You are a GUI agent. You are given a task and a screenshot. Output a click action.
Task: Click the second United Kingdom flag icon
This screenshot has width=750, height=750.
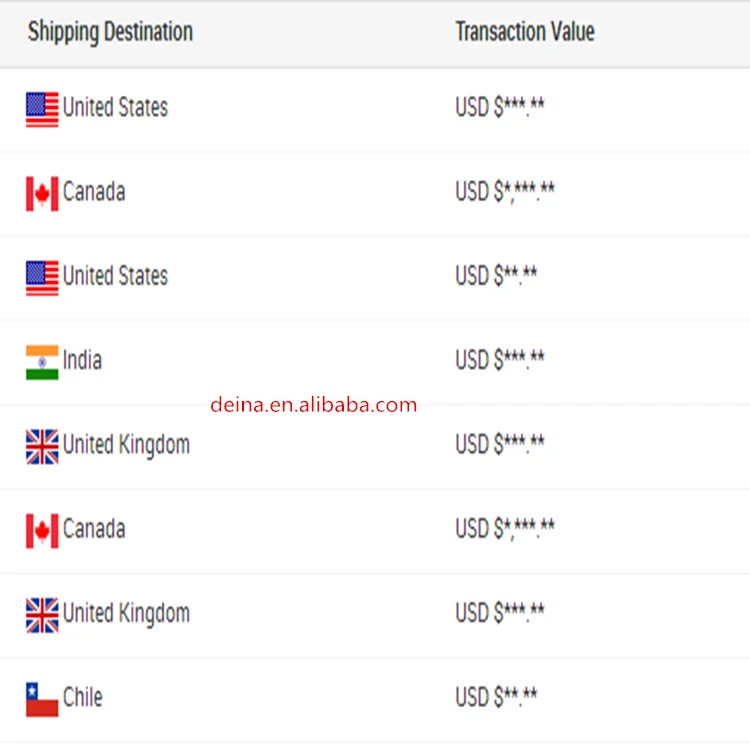tap(42, 615)
